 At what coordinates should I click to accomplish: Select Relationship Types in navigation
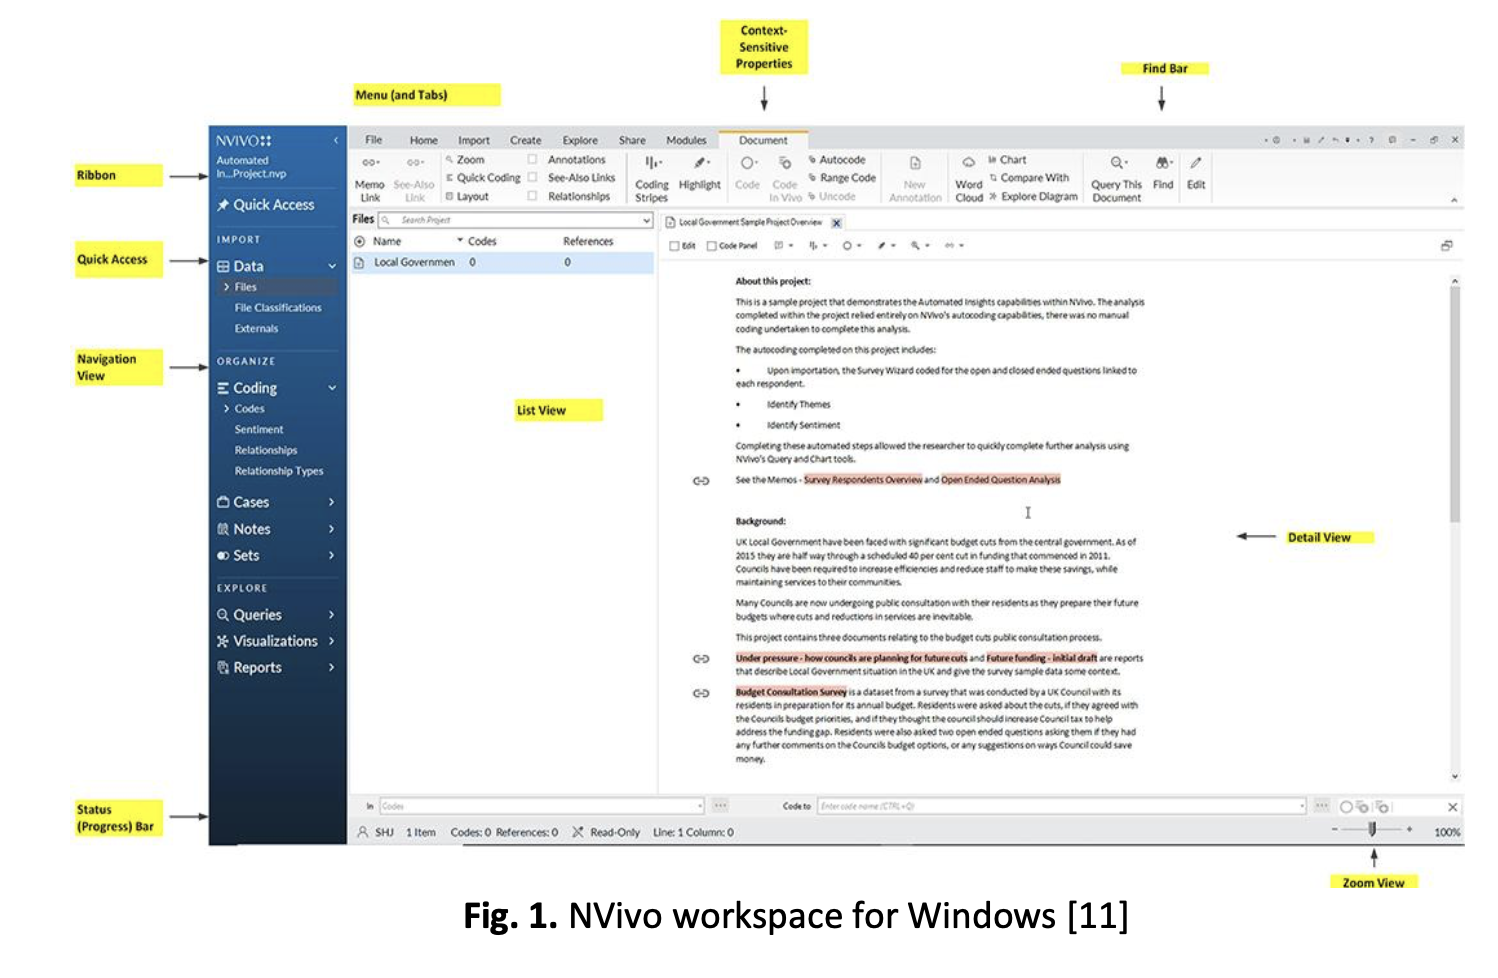[x=279, y=471]
